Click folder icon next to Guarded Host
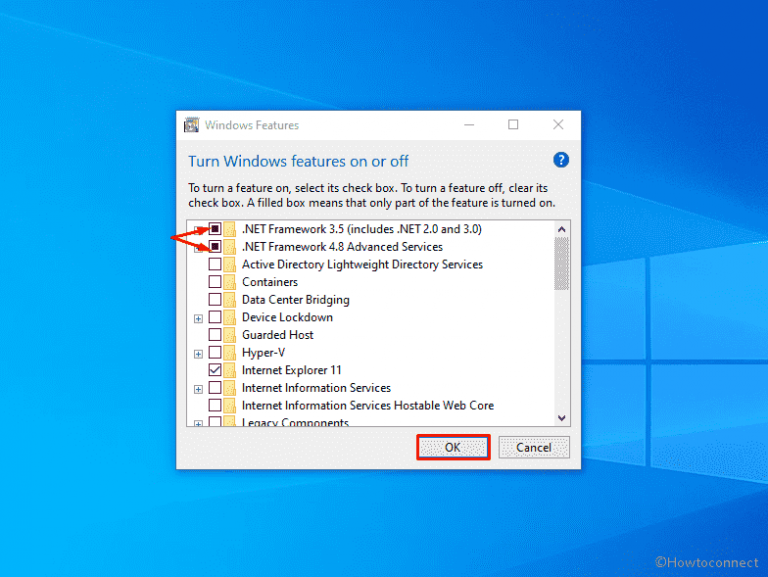Screen dimensions: 768x577 (x=230, y=335)
